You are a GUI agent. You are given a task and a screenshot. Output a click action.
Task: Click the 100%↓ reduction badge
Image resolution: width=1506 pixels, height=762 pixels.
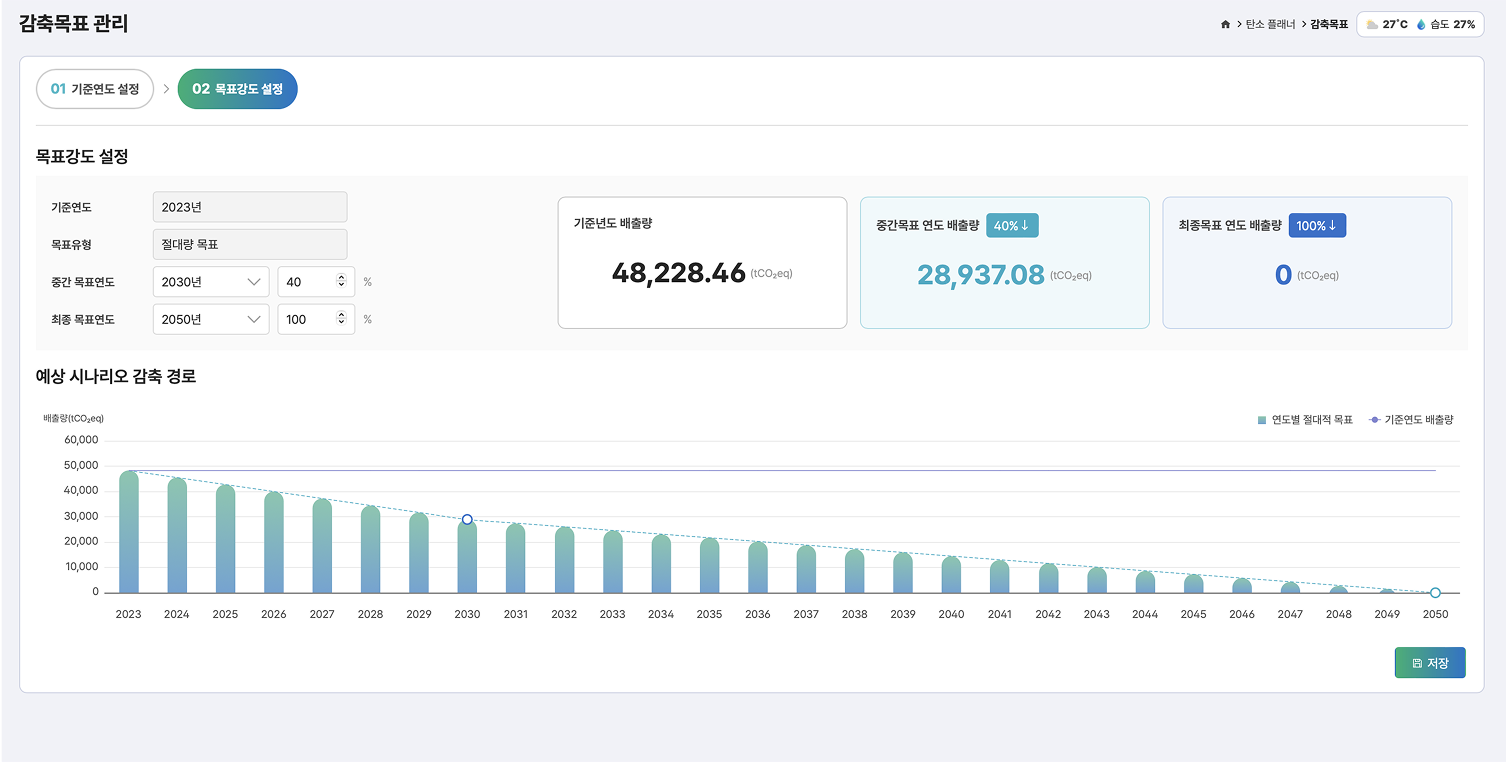click(1316, 226)
